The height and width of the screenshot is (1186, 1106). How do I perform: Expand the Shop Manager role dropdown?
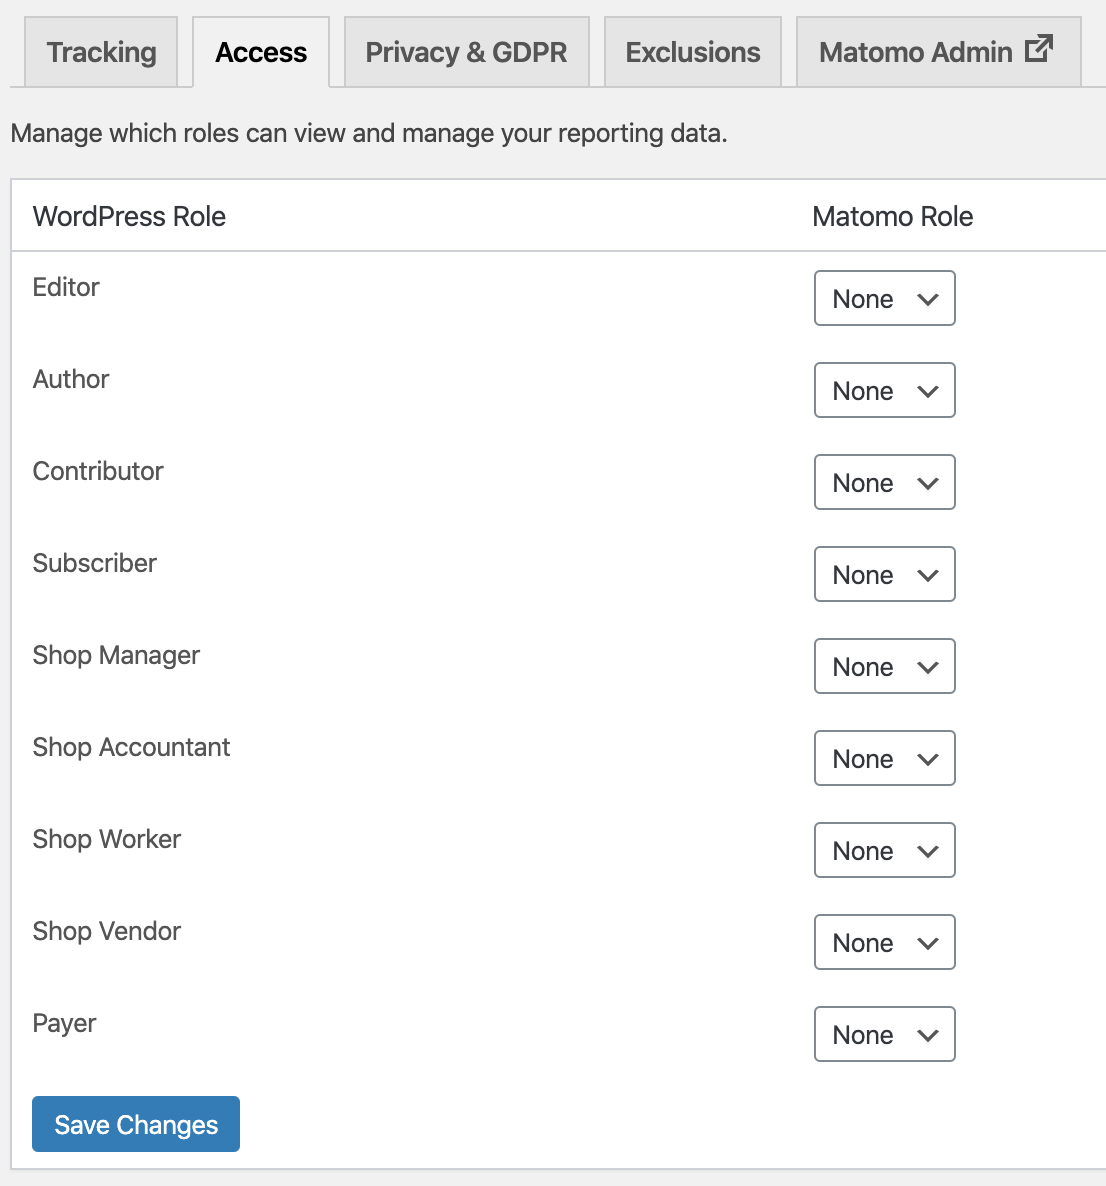pyautogui.click(x=884, y=666)
